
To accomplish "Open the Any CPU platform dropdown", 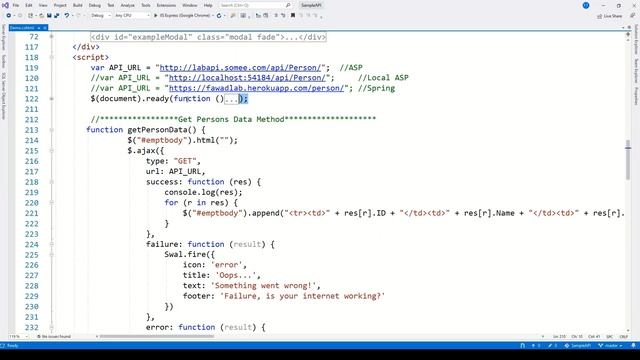I will click(x=132, y=16).
